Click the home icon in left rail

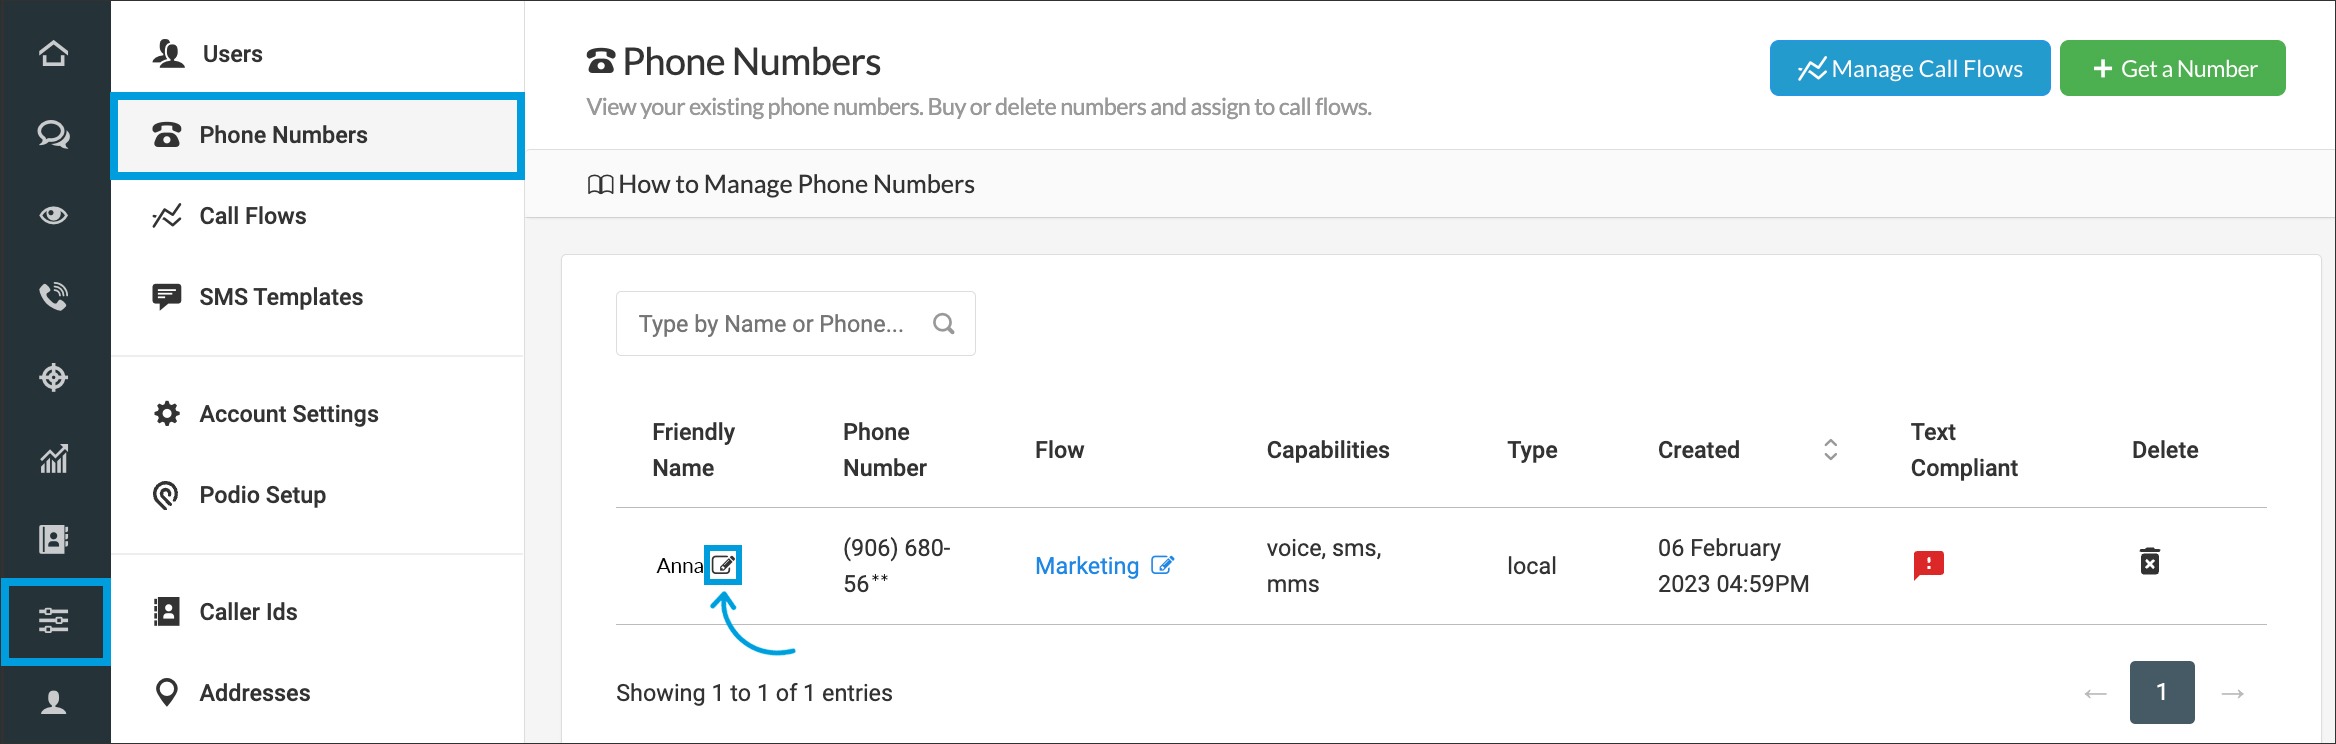(54, 53)
